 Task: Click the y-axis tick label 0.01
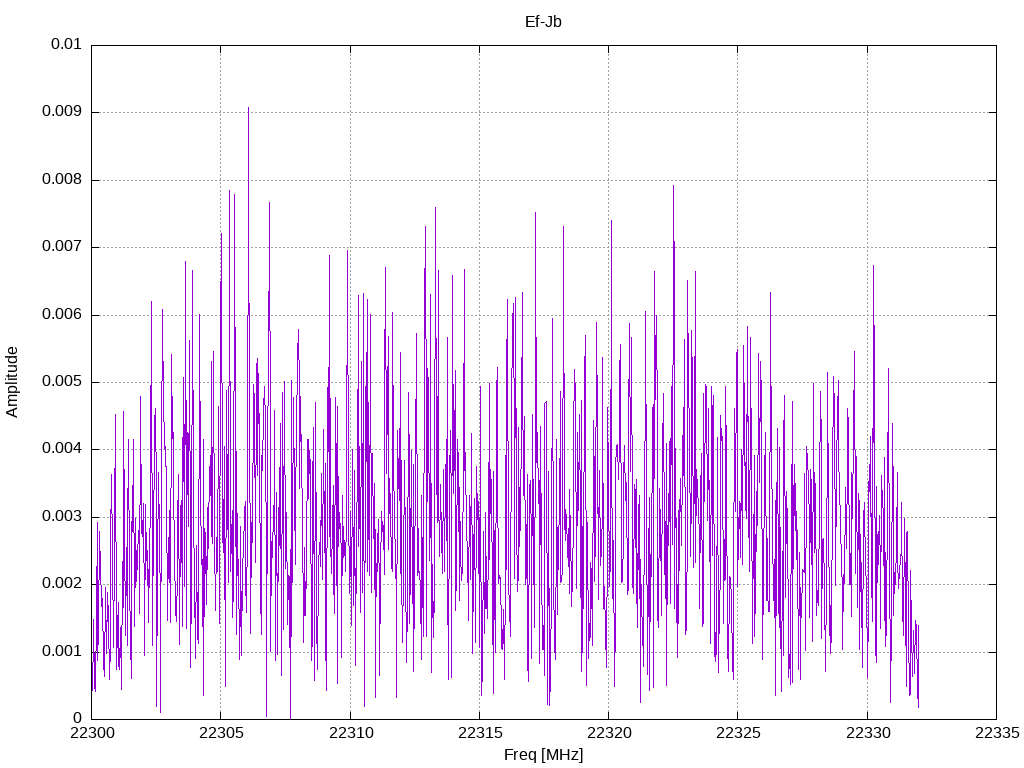(x=66, y=44)
